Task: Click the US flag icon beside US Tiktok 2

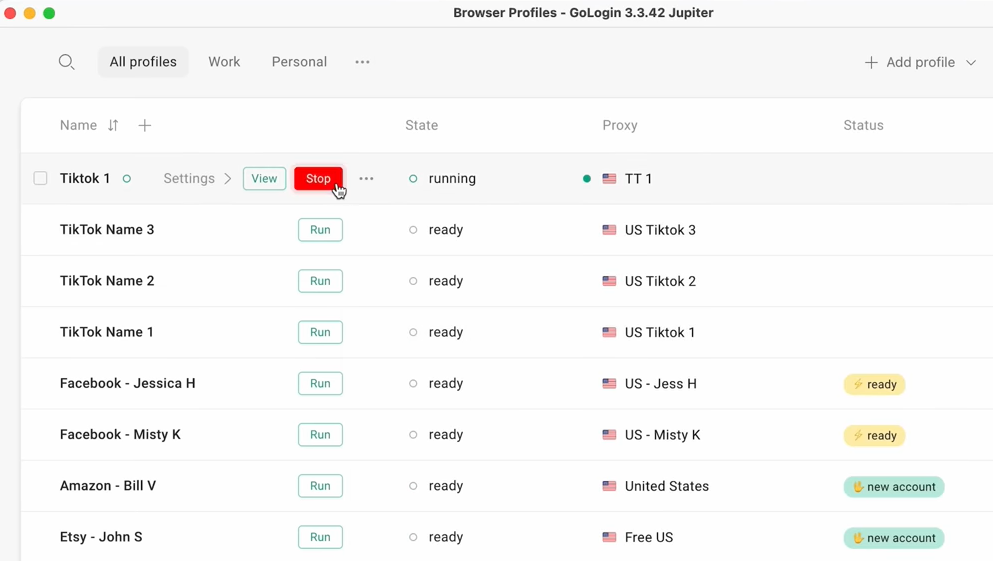Action: coord(609,281)
